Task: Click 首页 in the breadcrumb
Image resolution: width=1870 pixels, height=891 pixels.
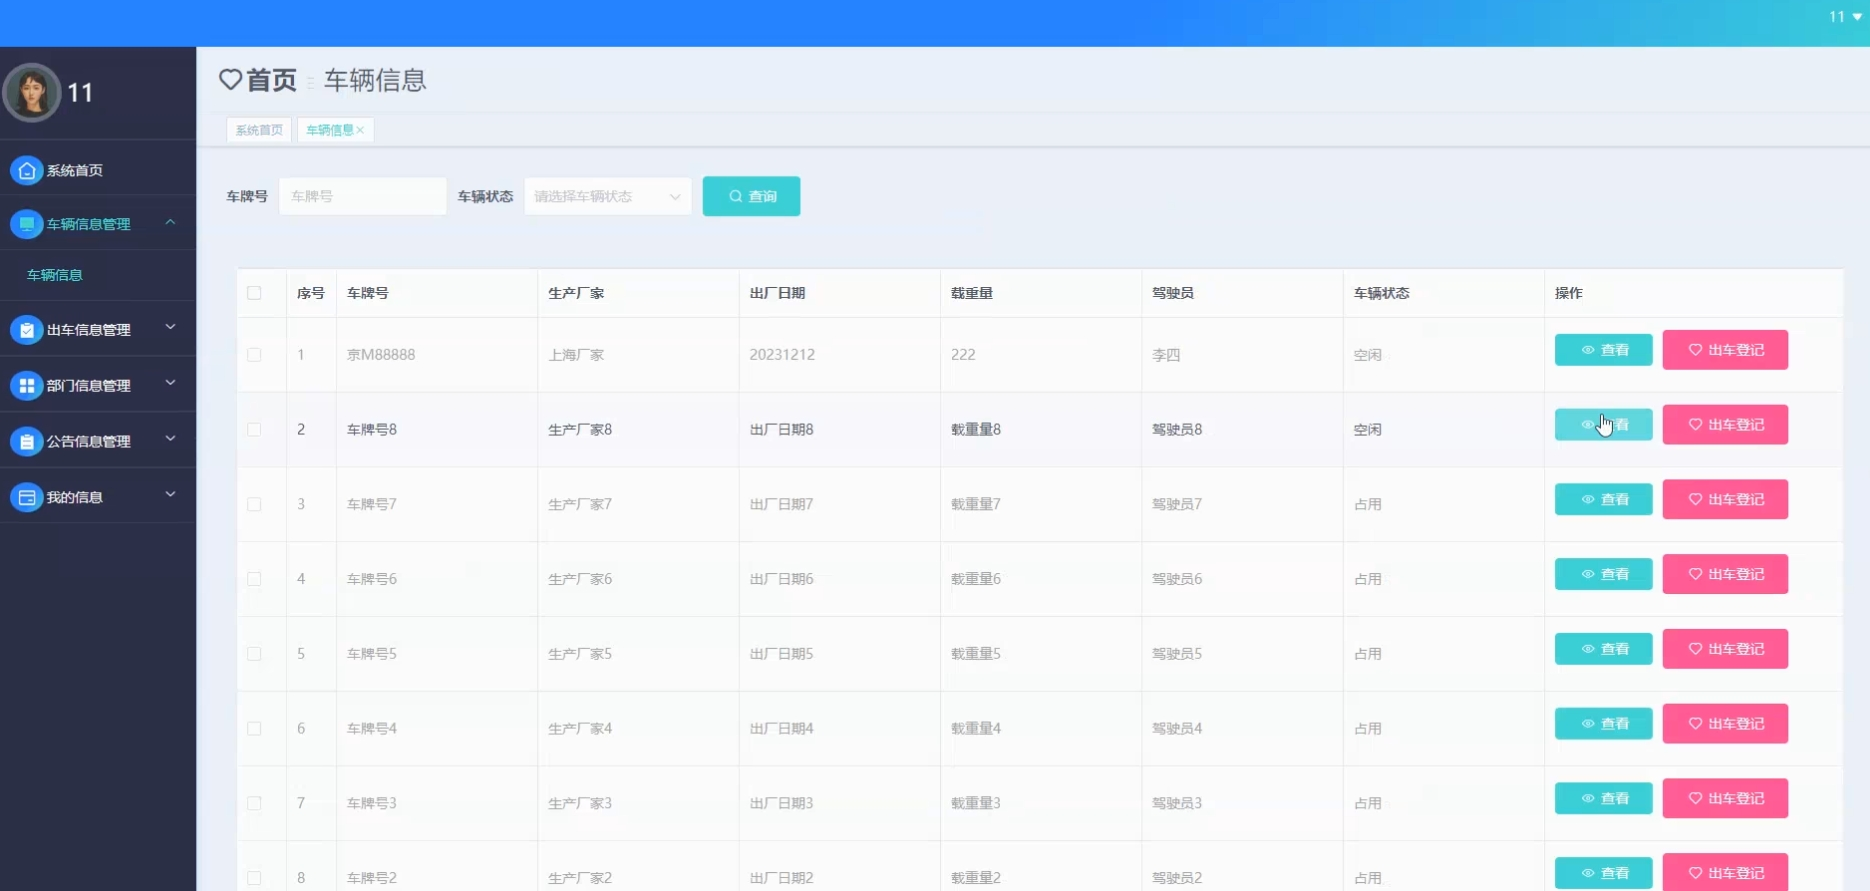Action: point(272,80)
